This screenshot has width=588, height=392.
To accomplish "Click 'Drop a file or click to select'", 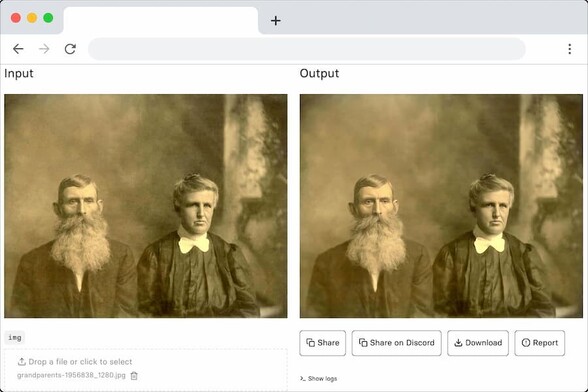I will point(80,362).
